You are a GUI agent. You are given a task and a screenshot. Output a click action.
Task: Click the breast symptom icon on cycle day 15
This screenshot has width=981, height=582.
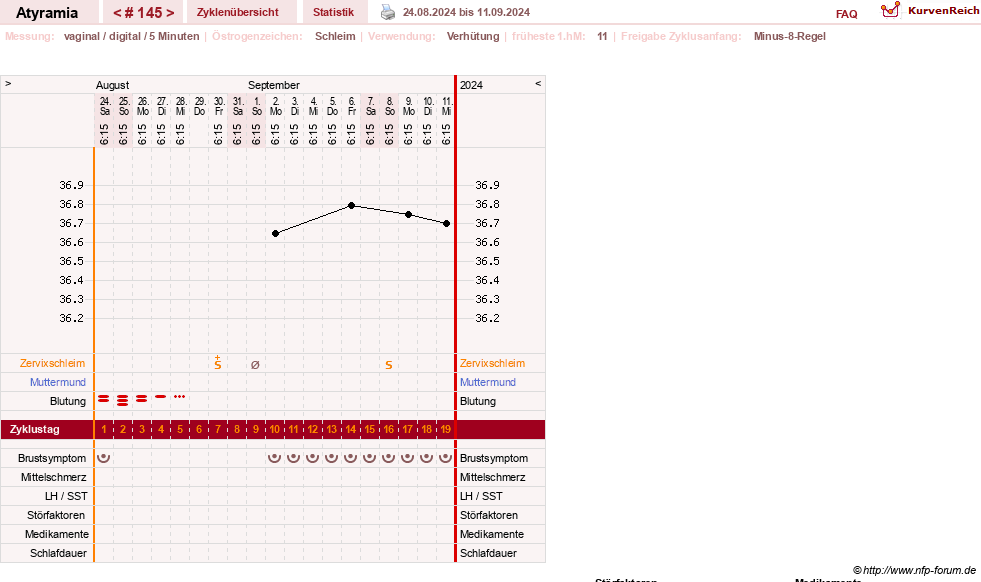click(370, 457)
